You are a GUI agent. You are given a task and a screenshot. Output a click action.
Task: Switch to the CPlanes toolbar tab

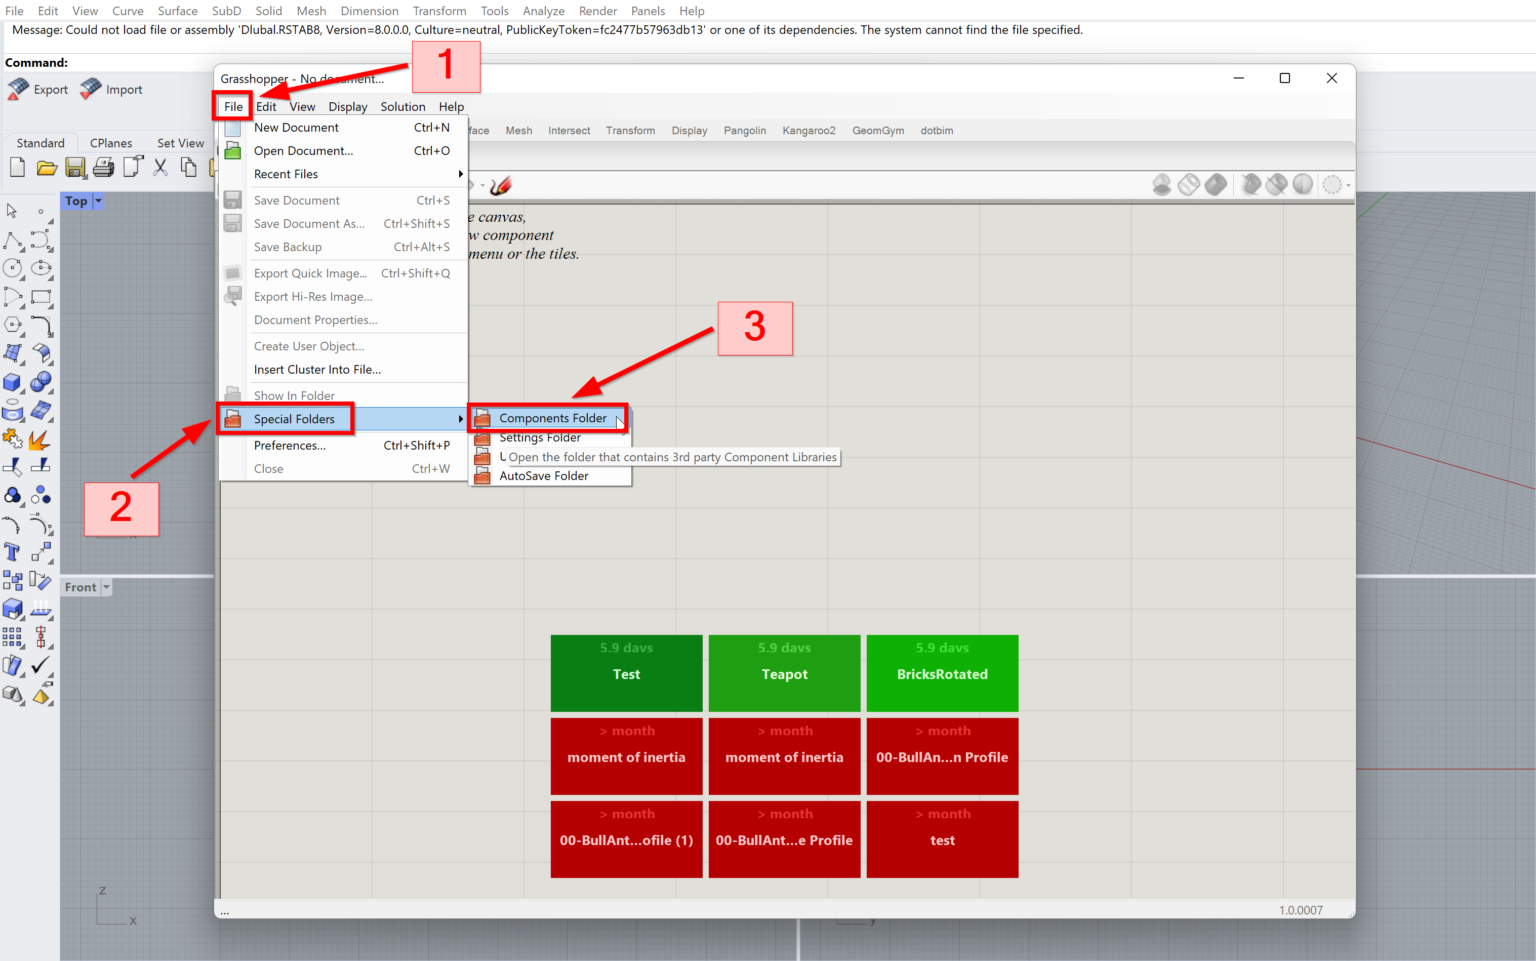[111, 142]
